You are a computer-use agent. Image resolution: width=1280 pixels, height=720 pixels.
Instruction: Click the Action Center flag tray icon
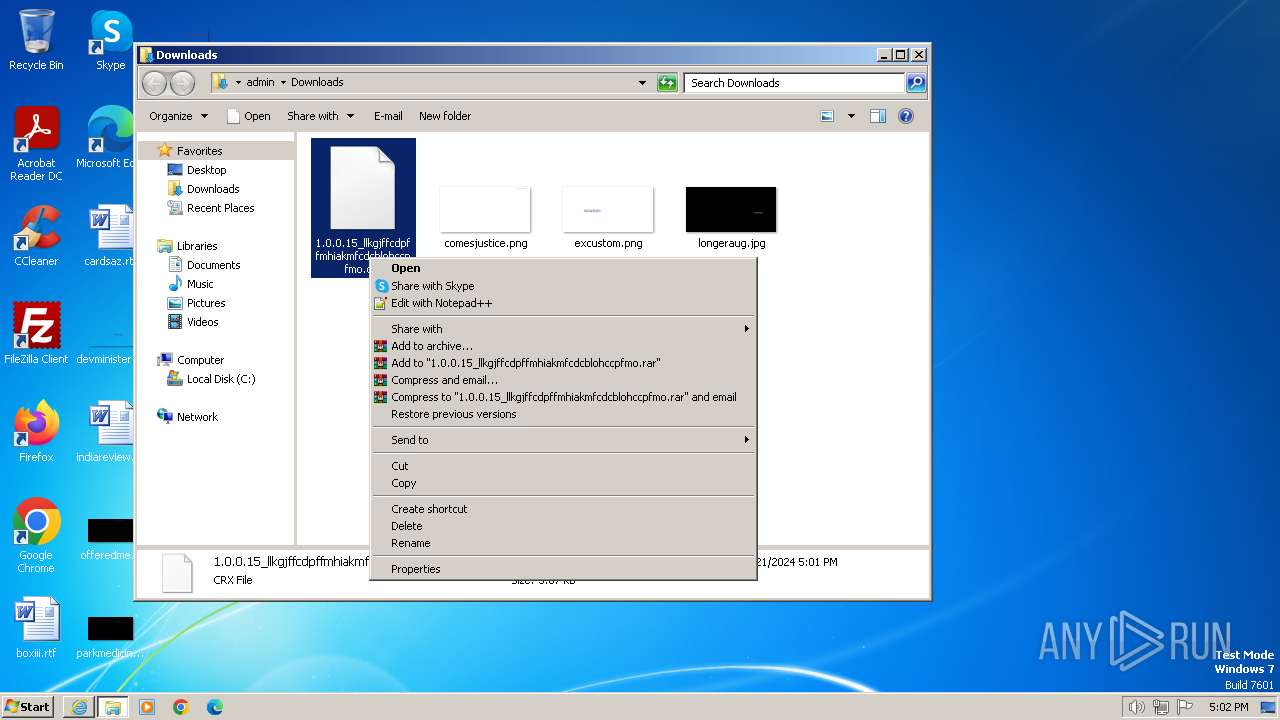[x=1185, y=707]
